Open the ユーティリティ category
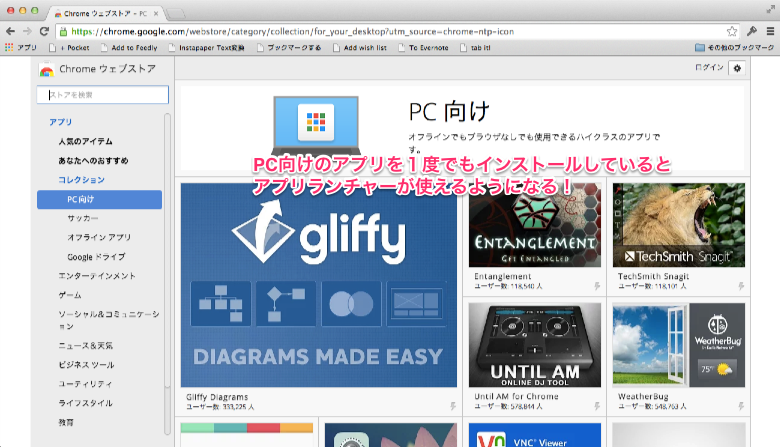Image resolution: width=780 pixels, height=447 pixels. click(x=85, y=384)
